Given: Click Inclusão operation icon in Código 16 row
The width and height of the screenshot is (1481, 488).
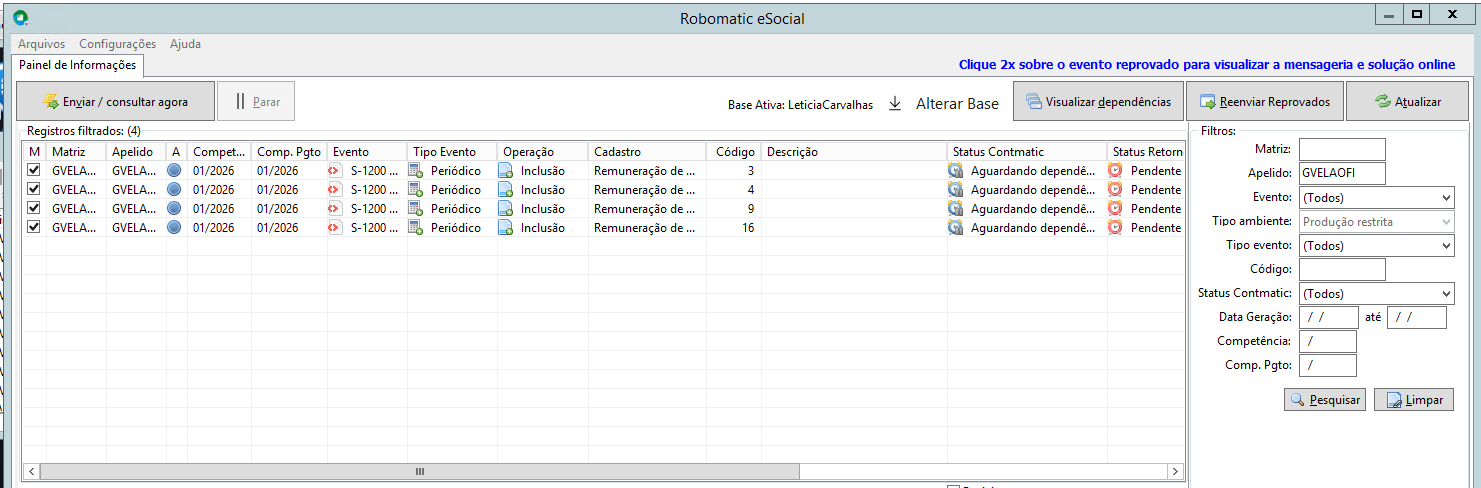Looking at the screenshot, I should pyautogui.click(x=506, y=227).
